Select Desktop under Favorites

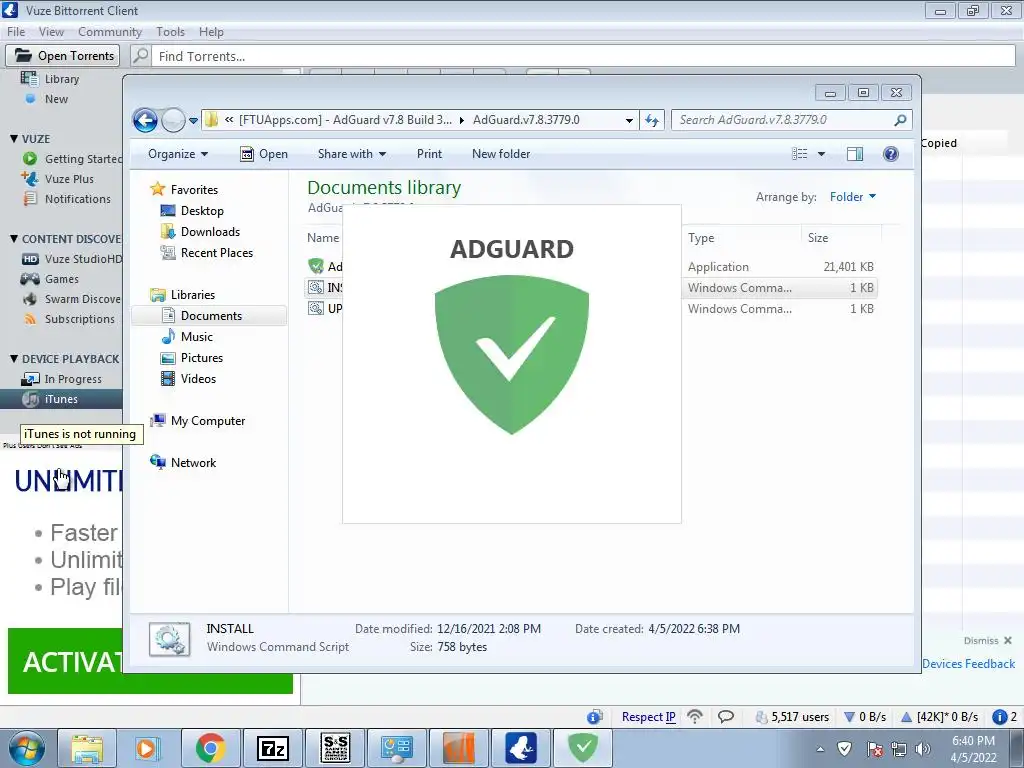pyautogui.click(x=193, y=211)
